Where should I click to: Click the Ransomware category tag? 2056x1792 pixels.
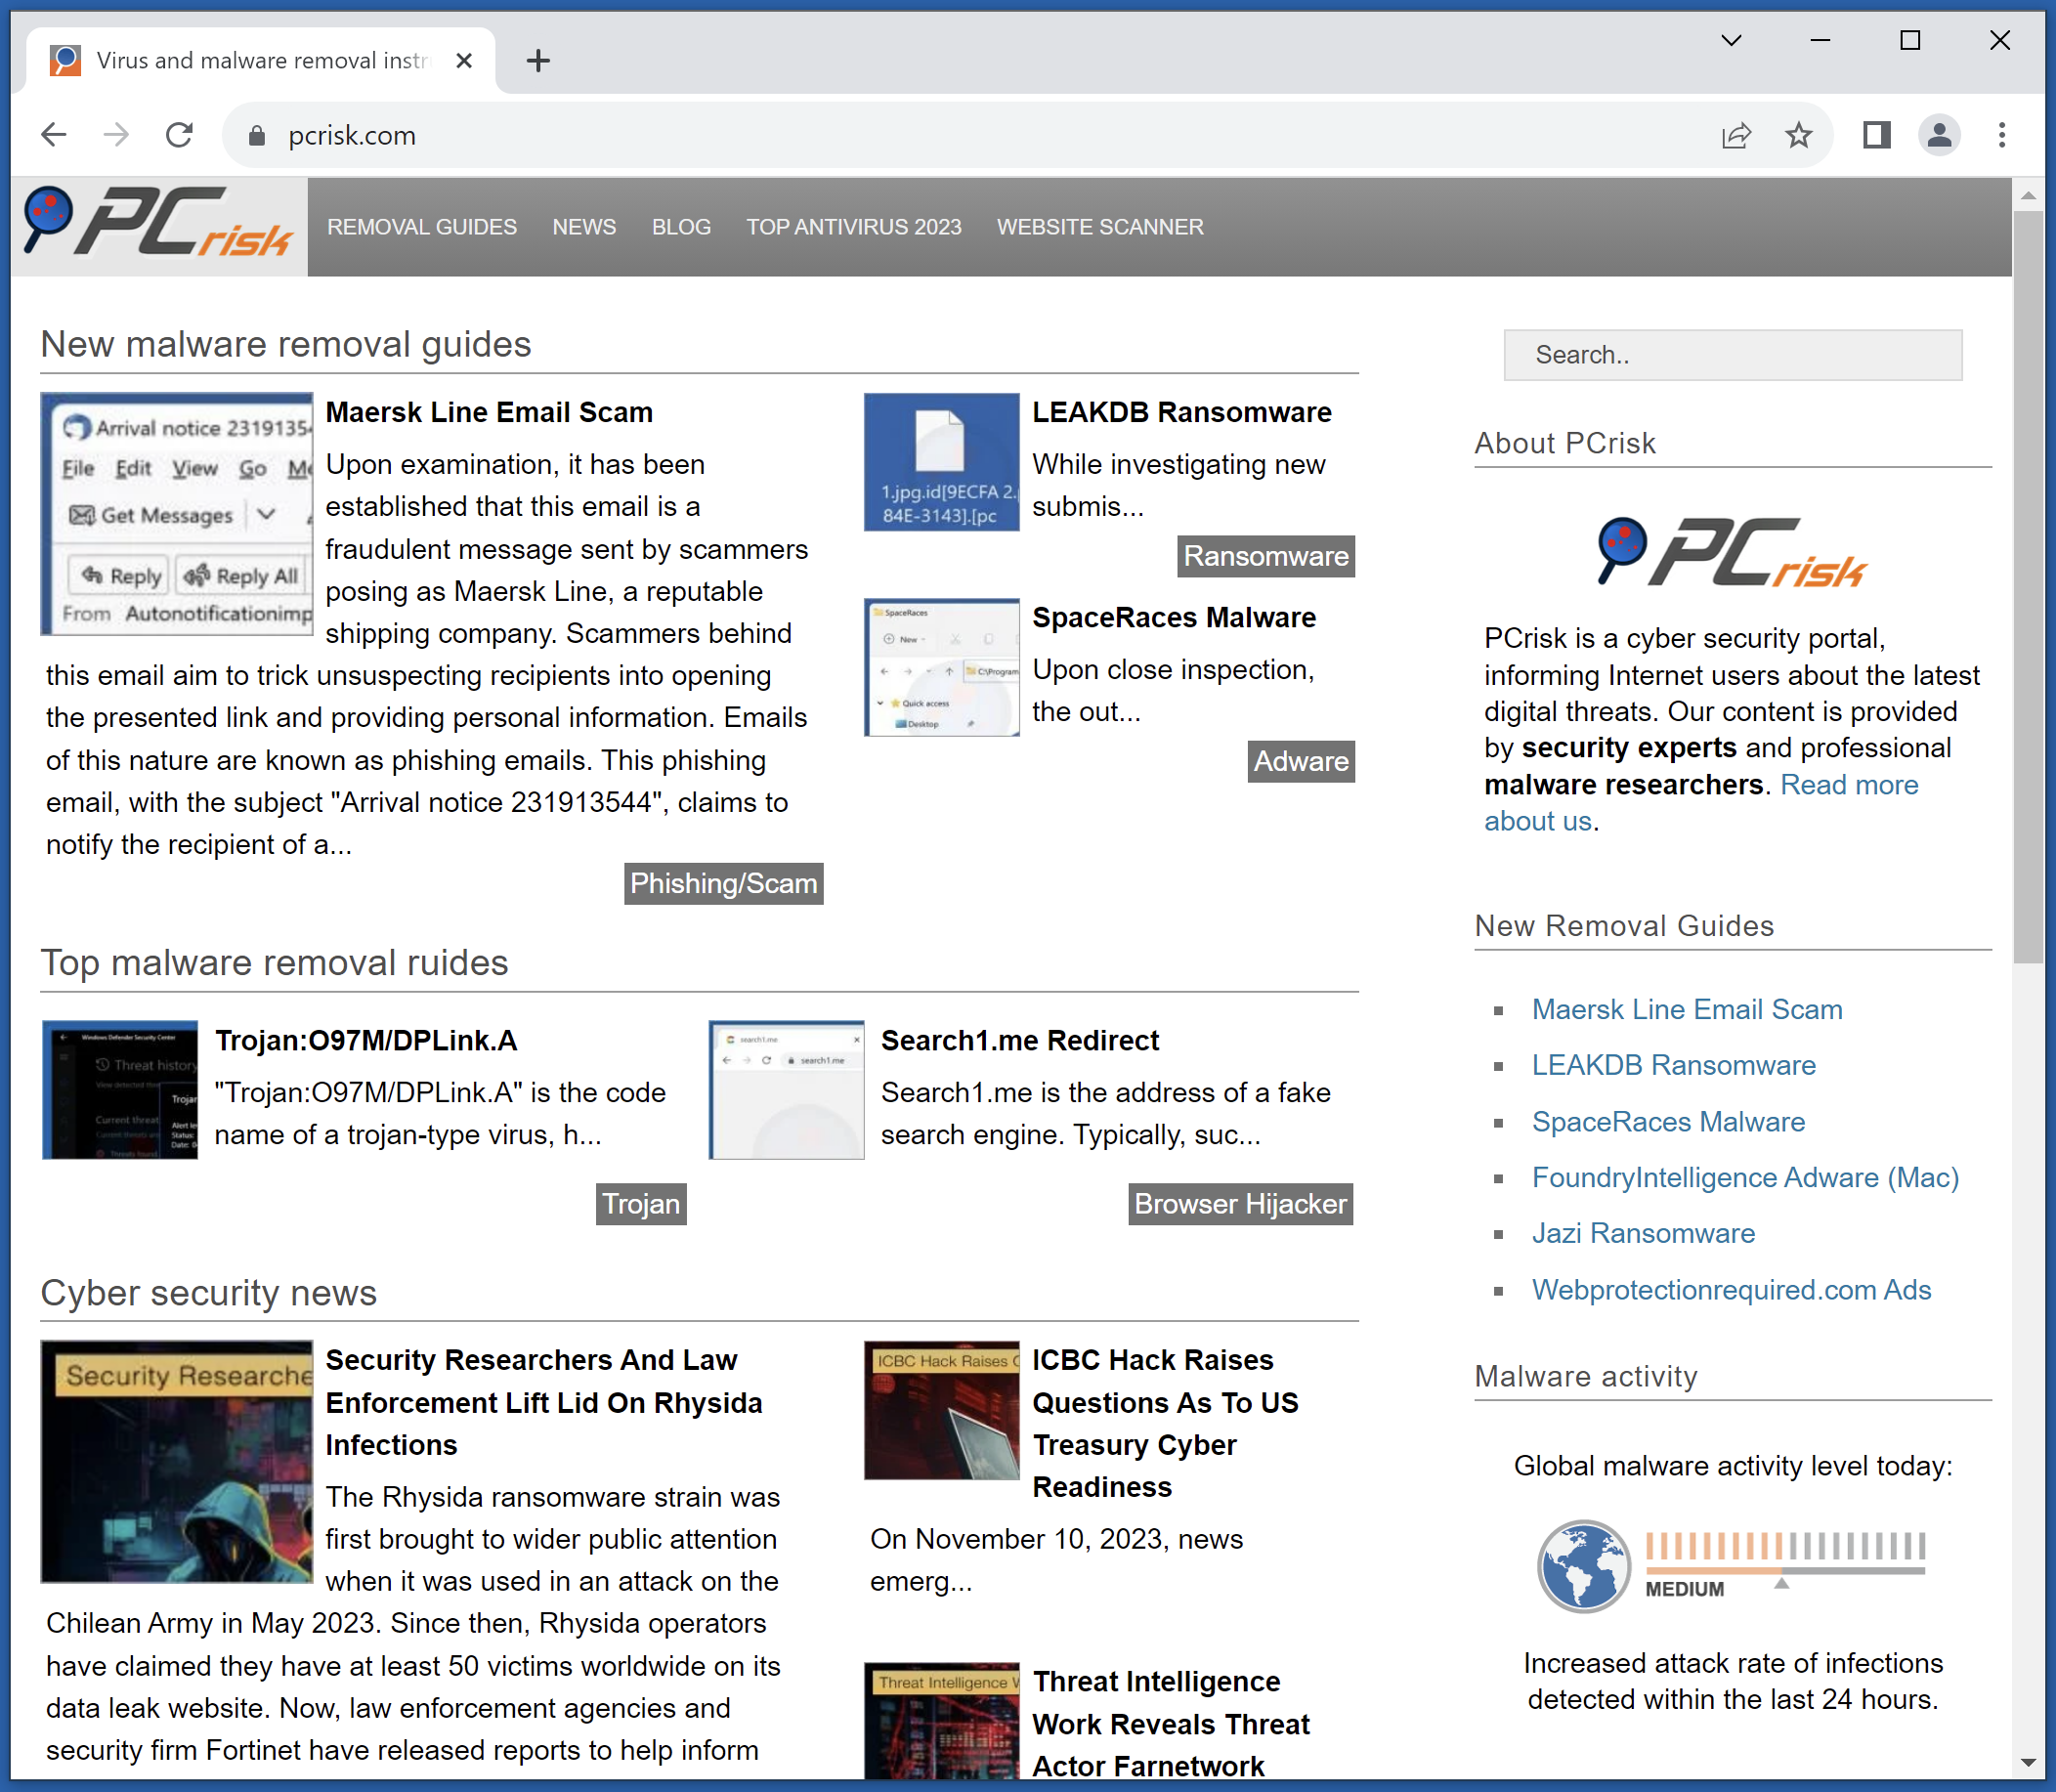[x=1265, y=556]
